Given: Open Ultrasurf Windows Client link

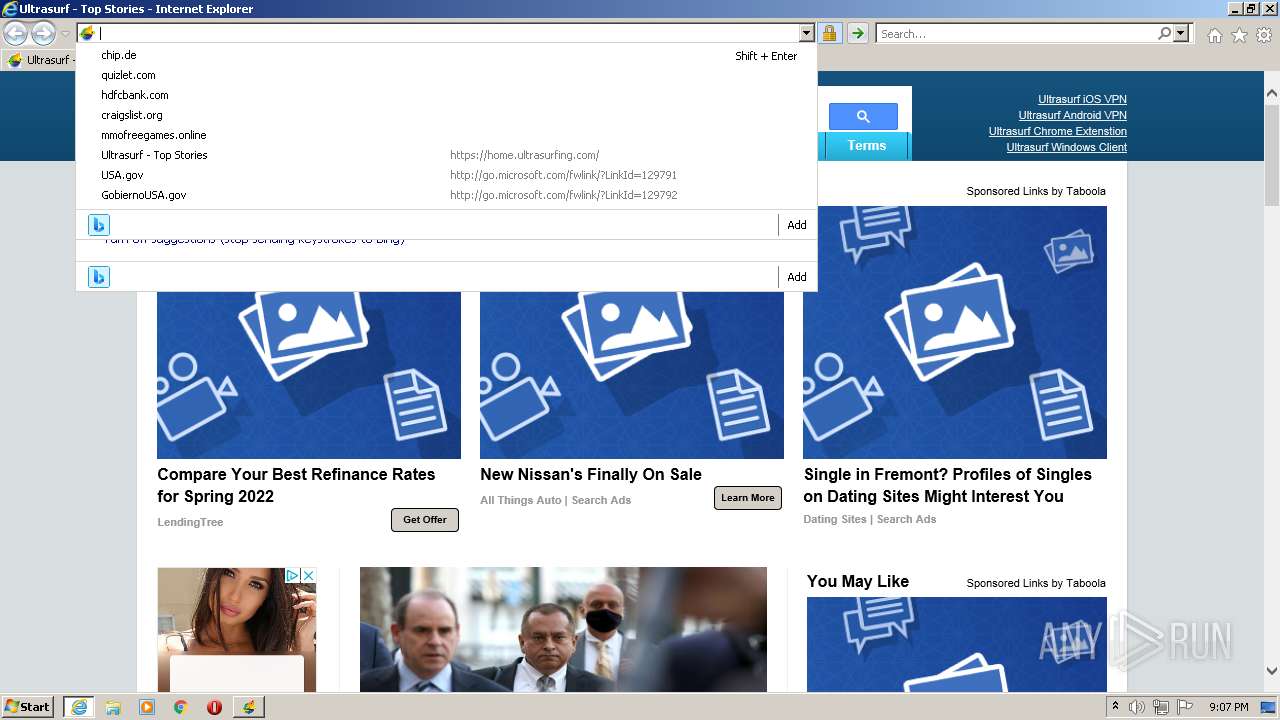Looking at the screenshot, I should pos(1066,147).
